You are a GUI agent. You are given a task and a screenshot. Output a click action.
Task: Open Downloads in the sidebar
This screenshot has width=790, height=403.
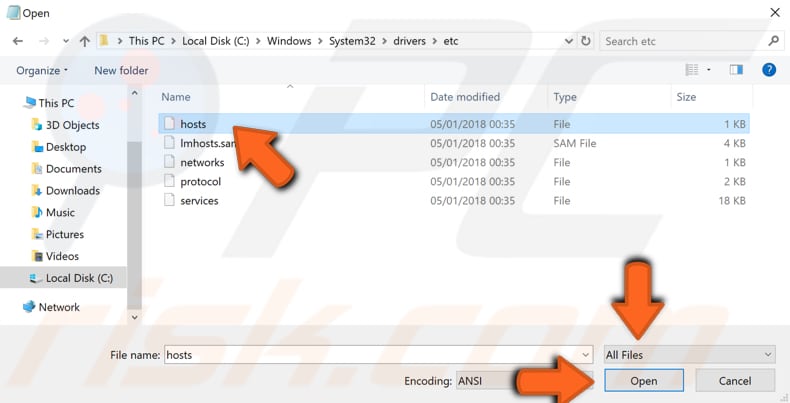[73, 190]
